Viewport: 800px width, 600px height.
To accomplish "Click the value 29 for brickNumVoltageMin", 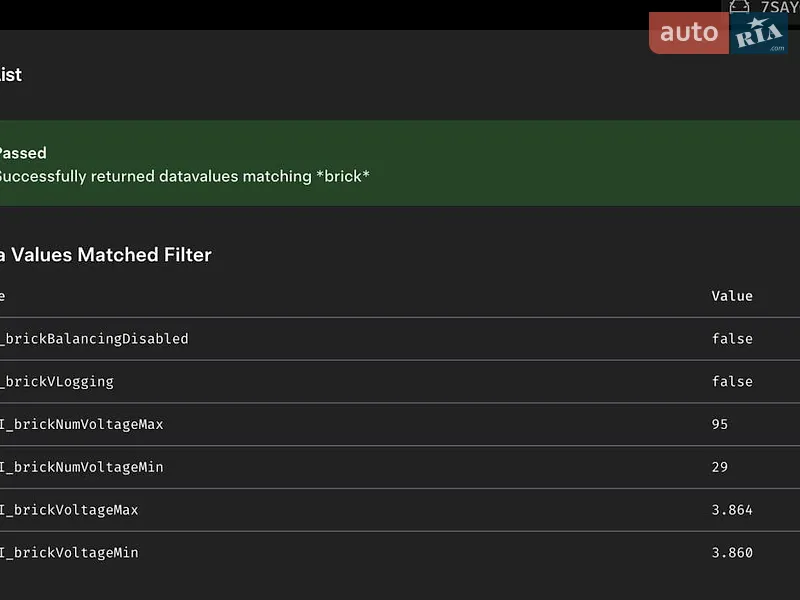I will coord(719,467).
